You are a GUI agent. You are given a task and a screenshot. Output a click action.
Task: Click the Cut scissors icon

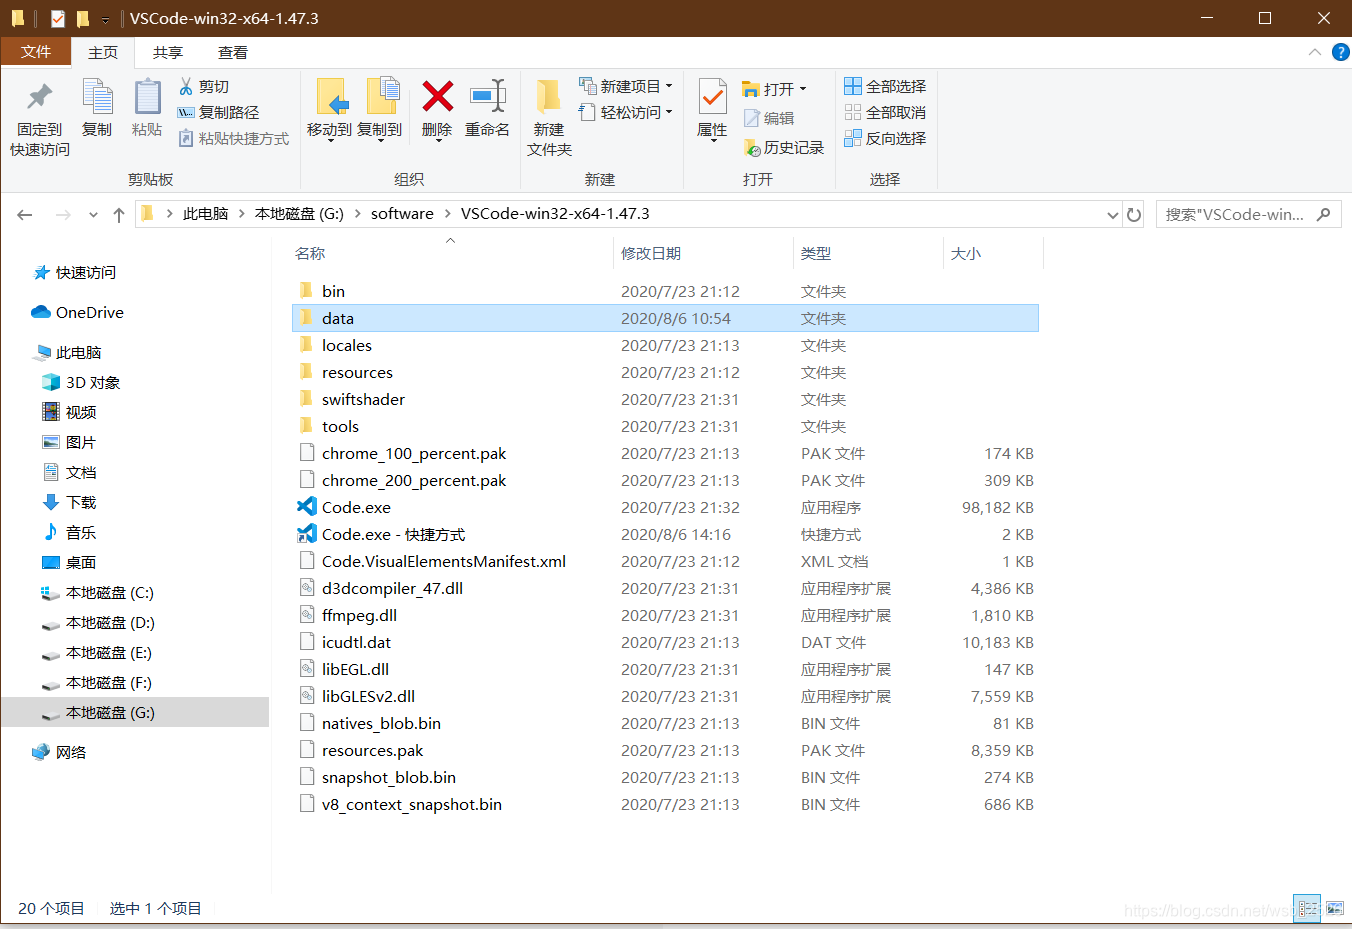(x=186, y=87)
